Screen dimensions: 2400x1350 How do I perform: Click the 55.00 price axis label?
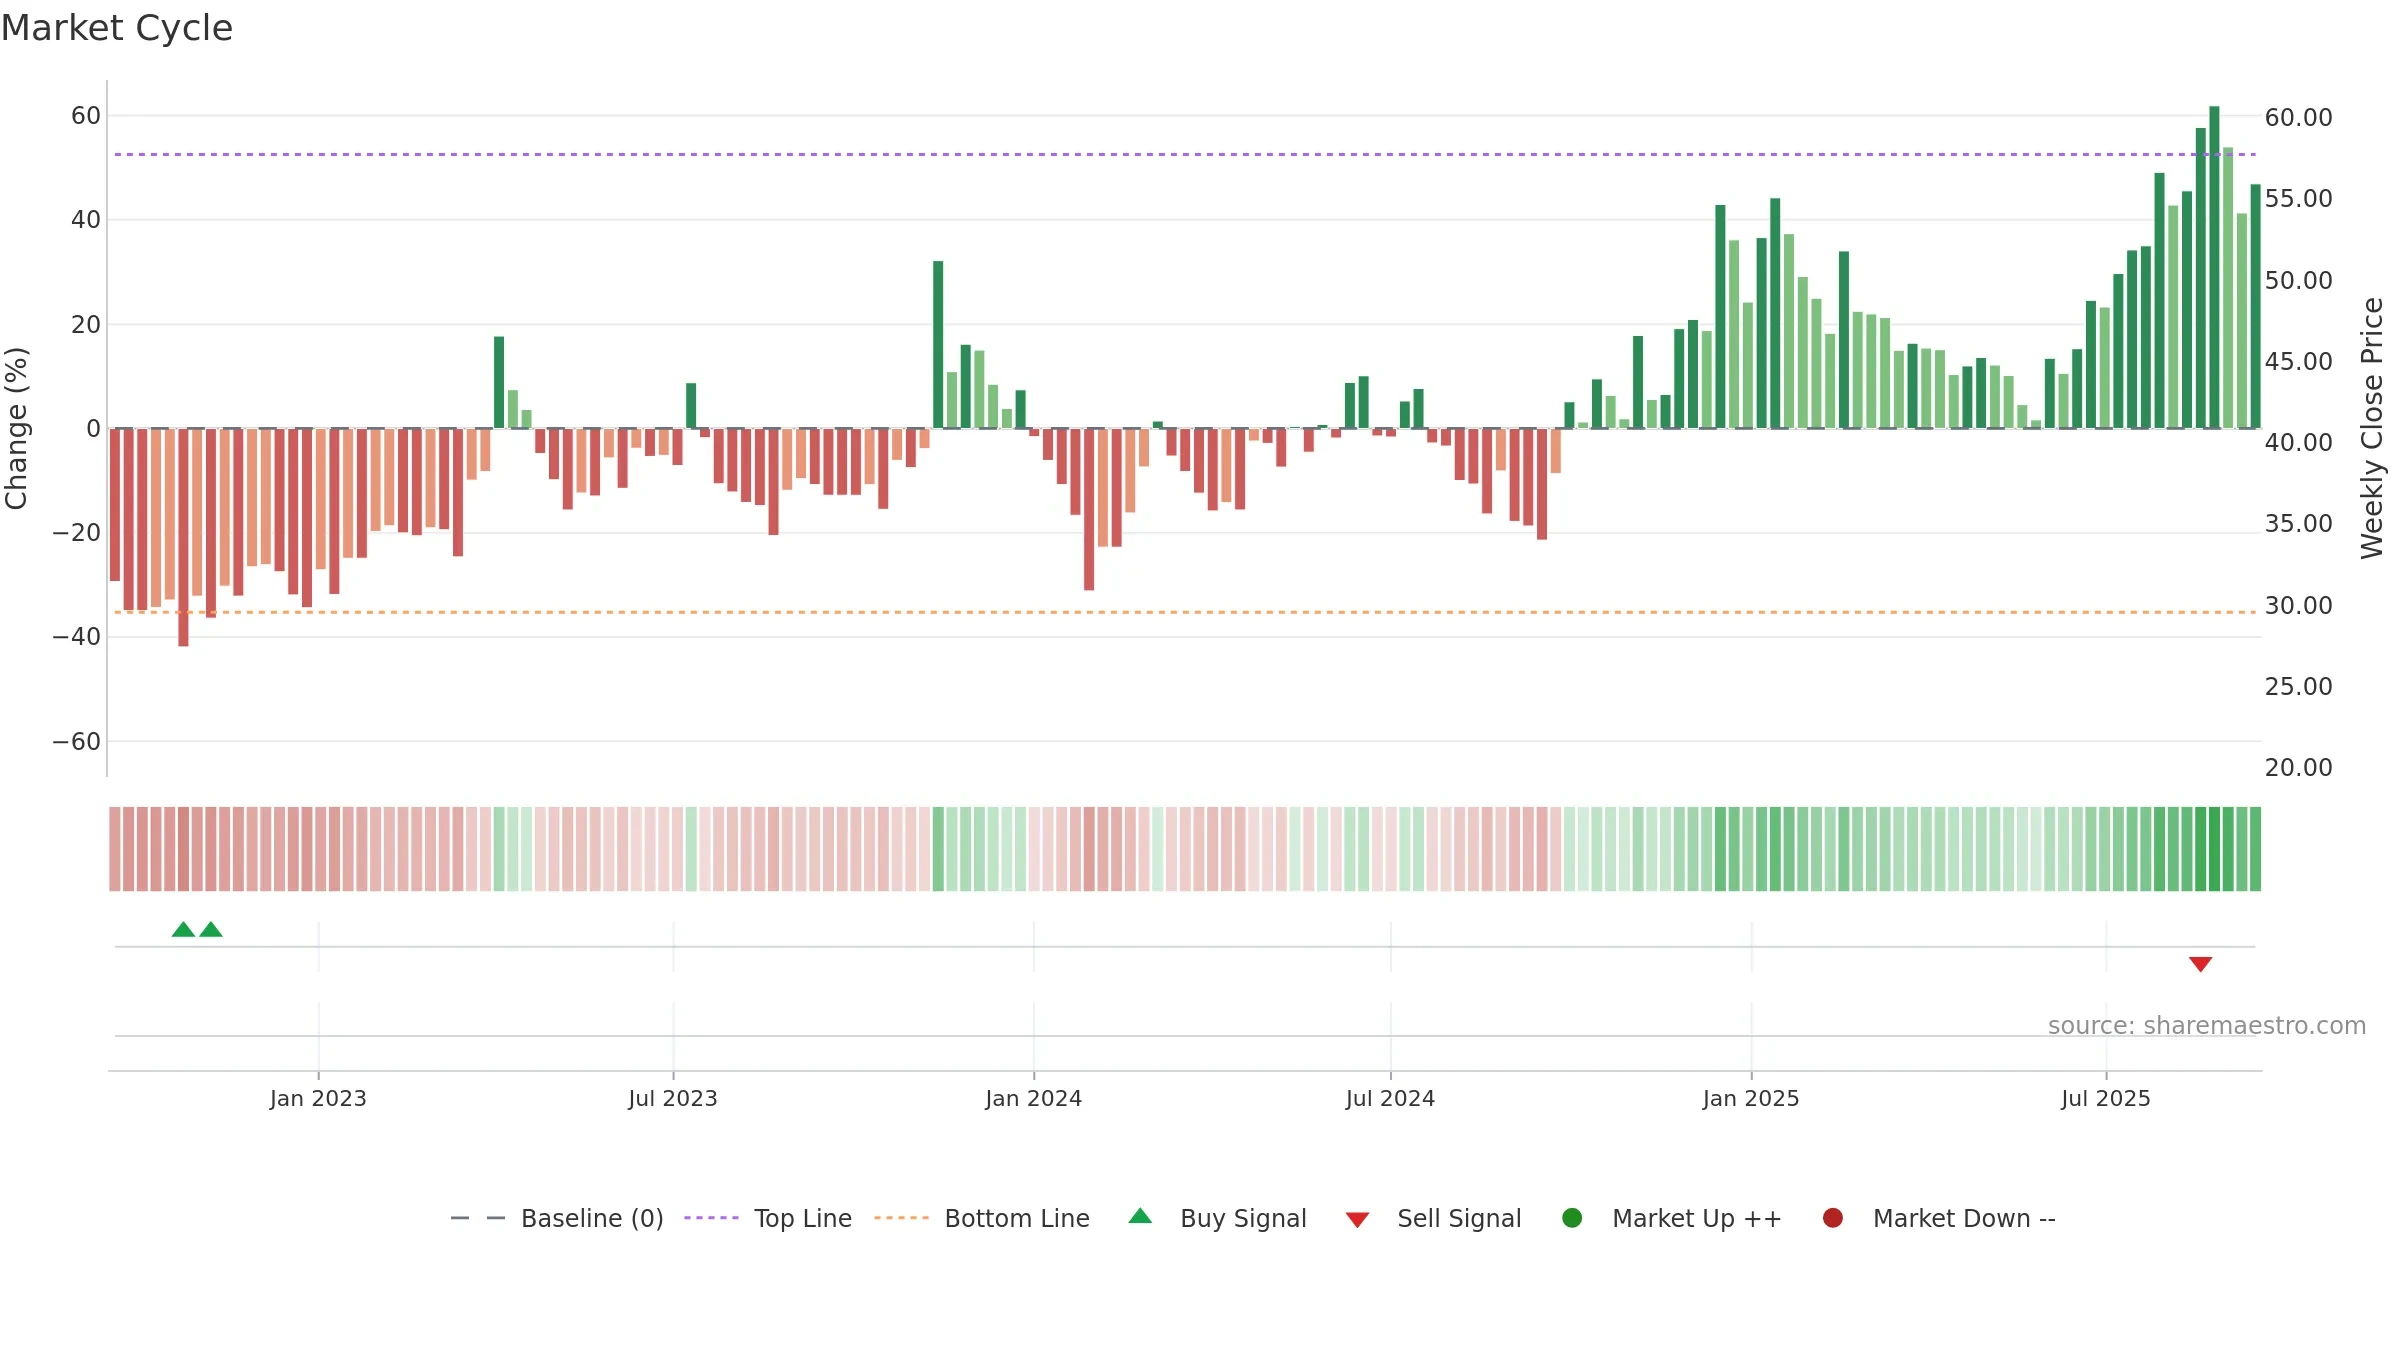pyautogui.click(x=2298, y=198)
